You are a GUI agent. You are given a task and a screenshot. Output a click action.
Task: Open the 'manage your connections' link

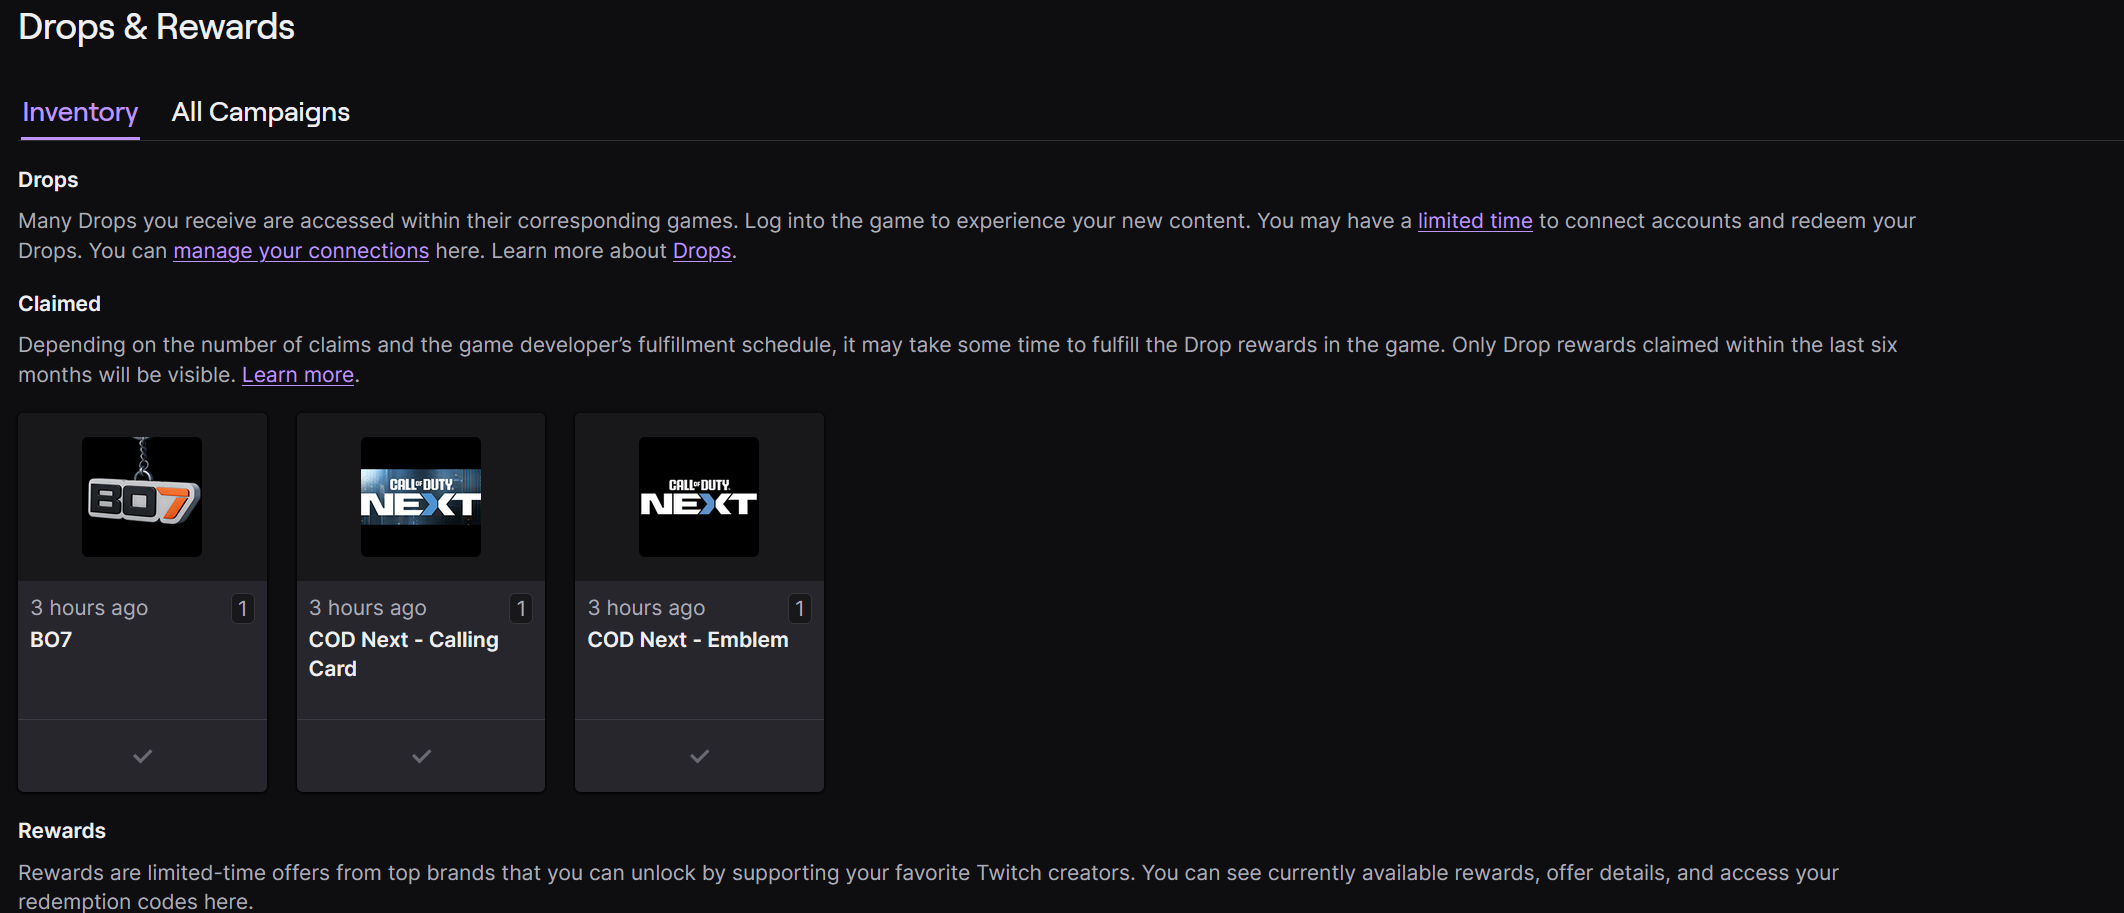(301, 251)
